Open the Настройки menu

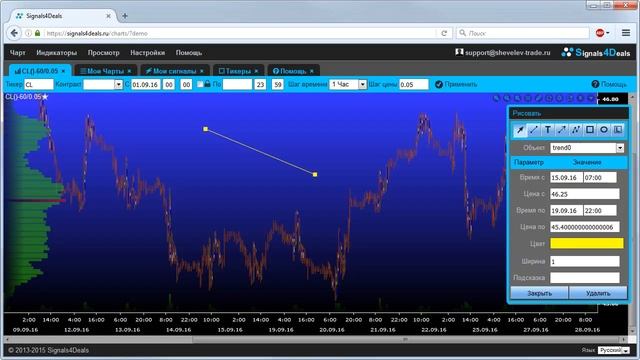click(147, 53)
